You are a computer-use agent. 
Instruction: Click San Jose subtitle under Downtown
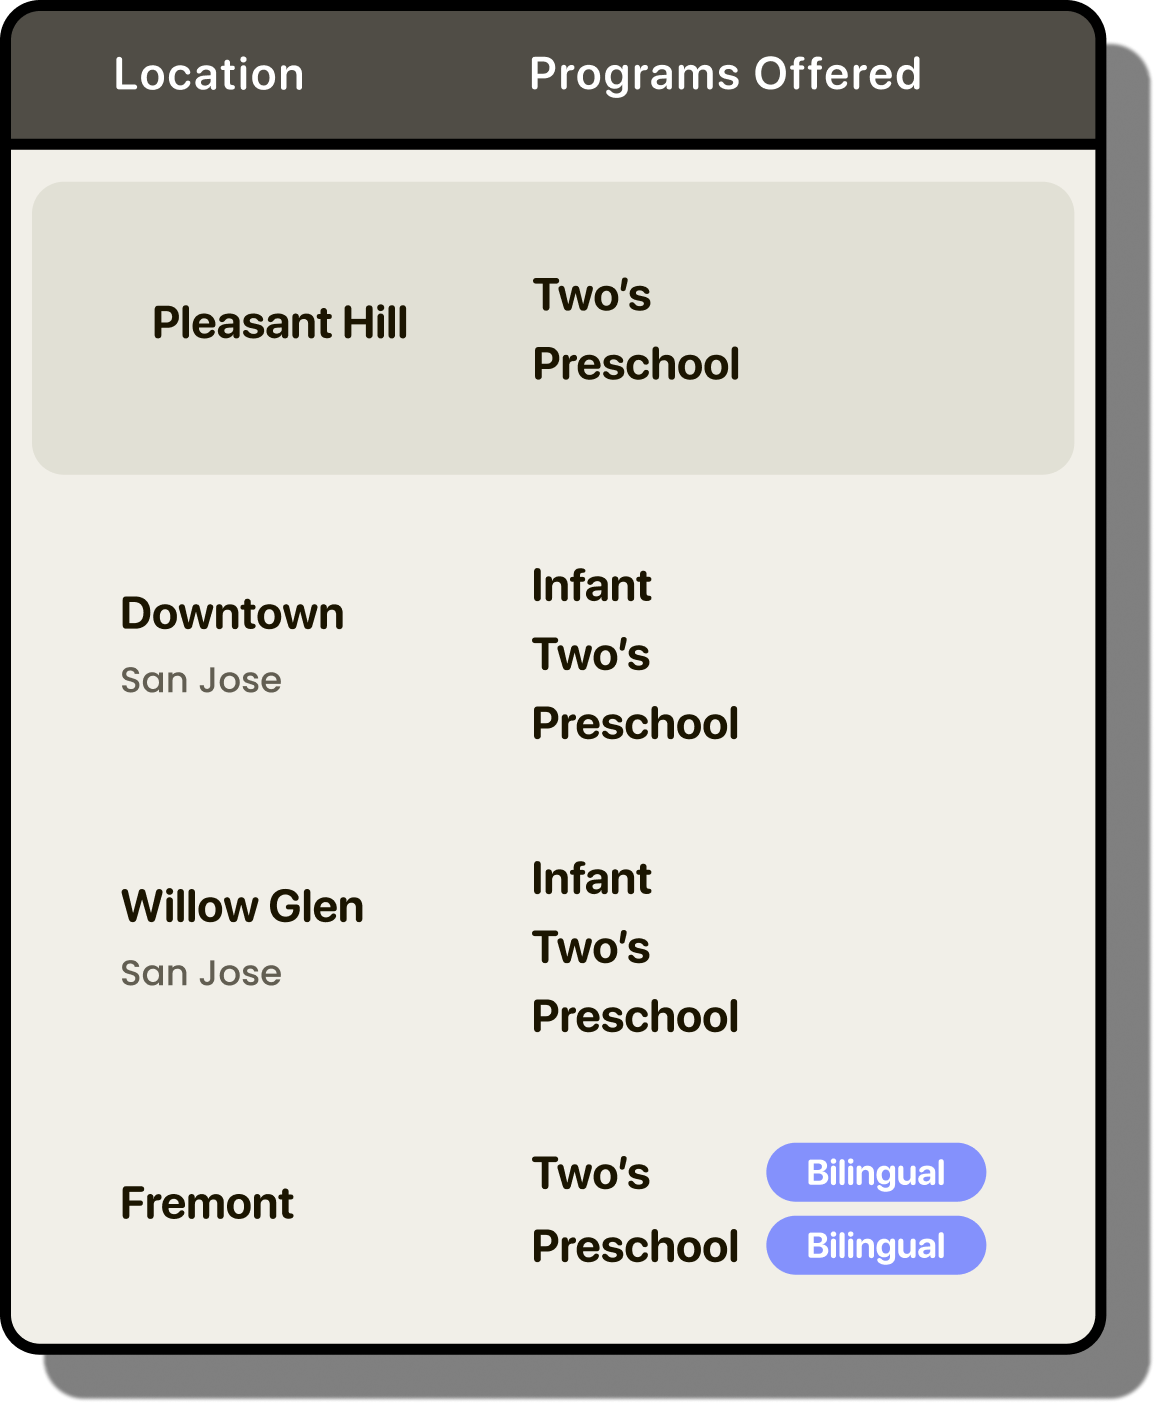(x=201, y=680)
